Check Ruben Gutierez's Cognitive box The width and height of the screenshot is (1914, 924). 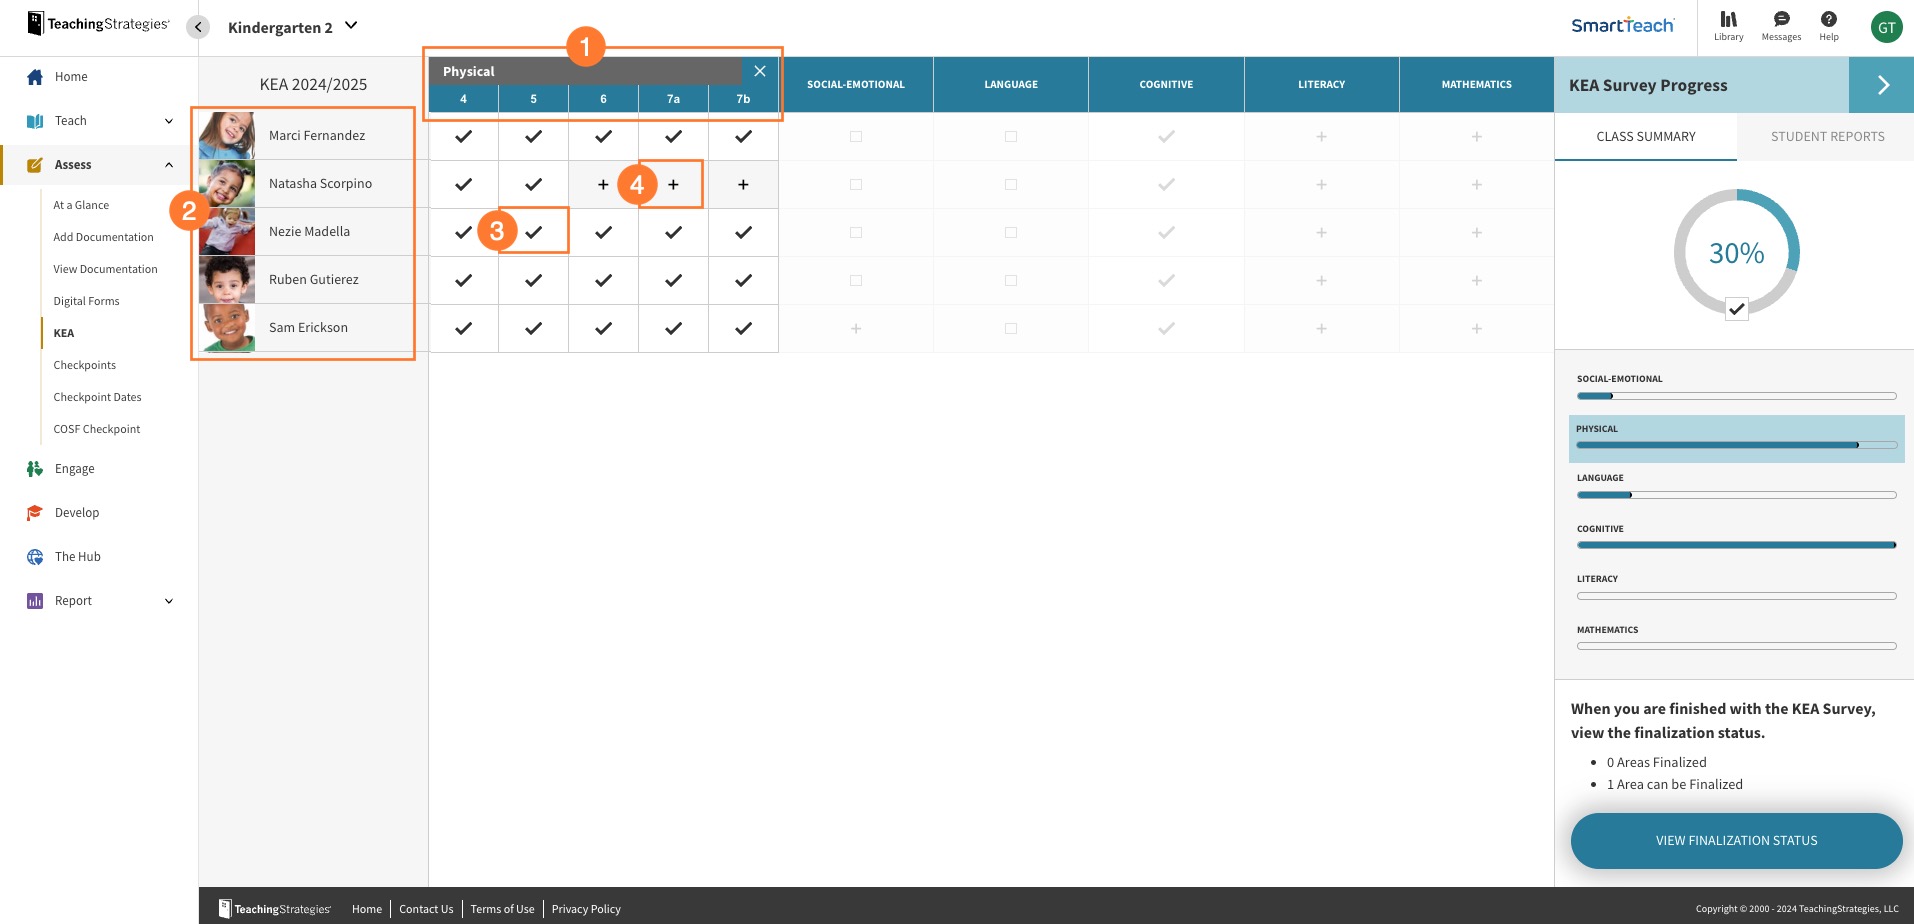1165,280
